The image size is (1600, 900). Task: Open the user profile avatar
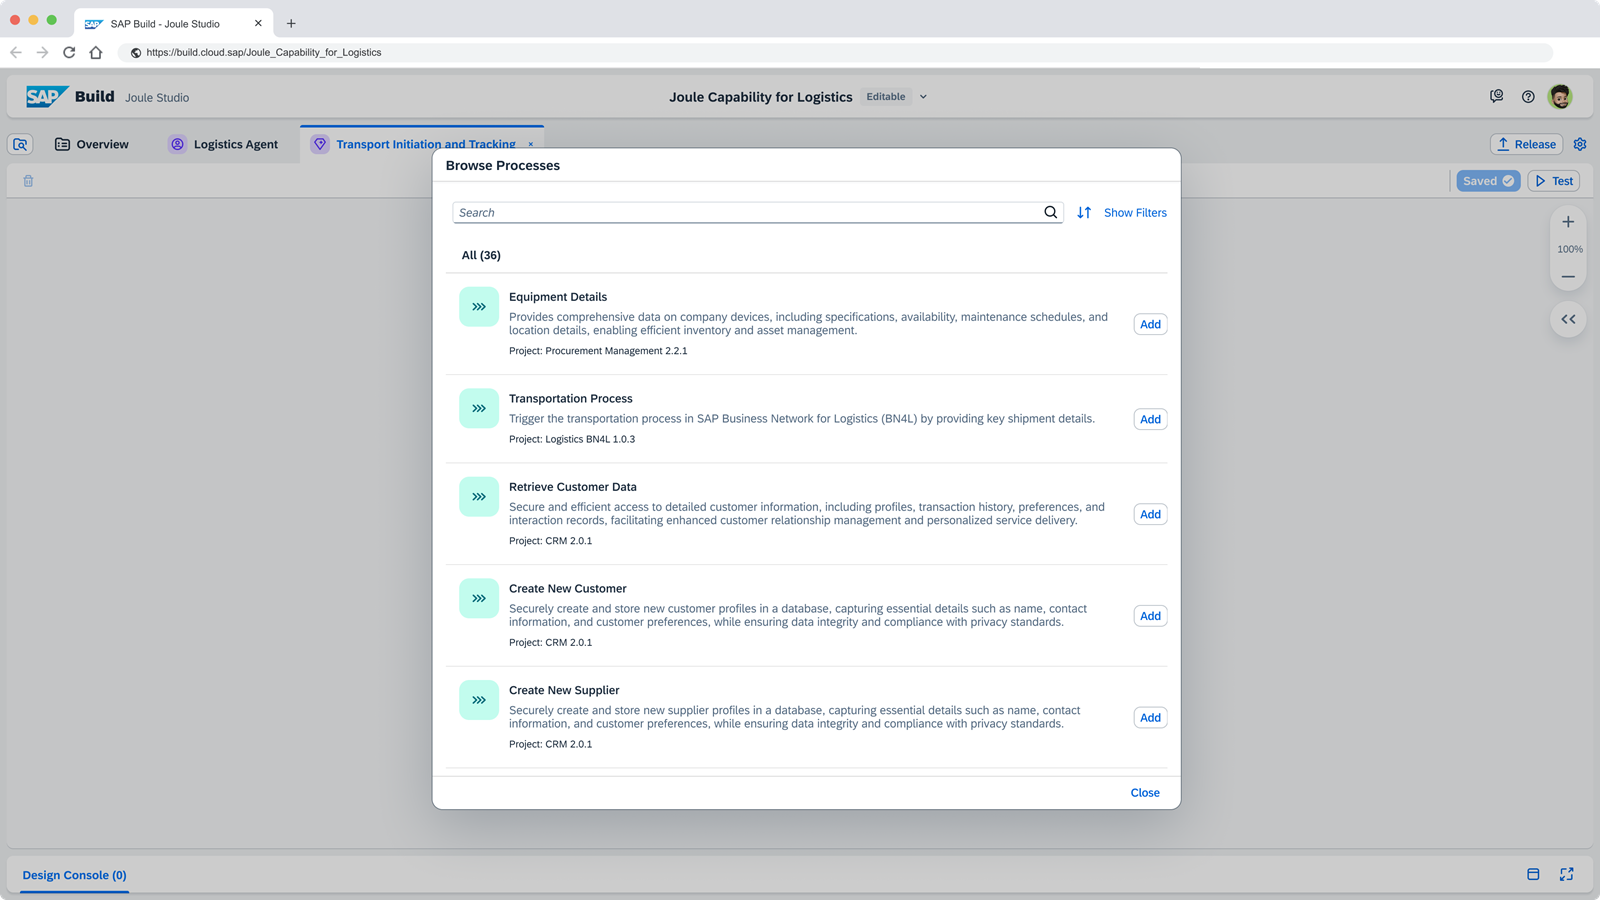coord(1560,96)
